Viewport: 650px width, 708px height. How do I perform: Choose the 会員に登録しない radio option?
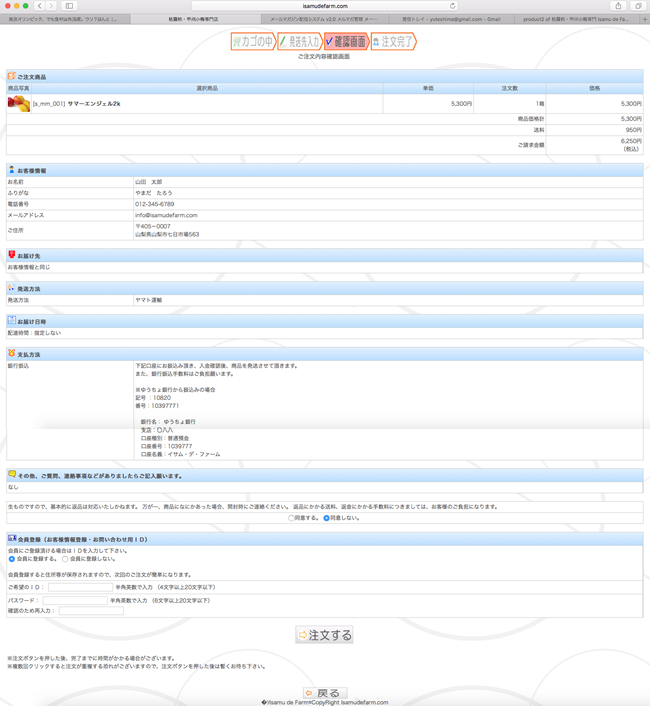pos(65,559)
